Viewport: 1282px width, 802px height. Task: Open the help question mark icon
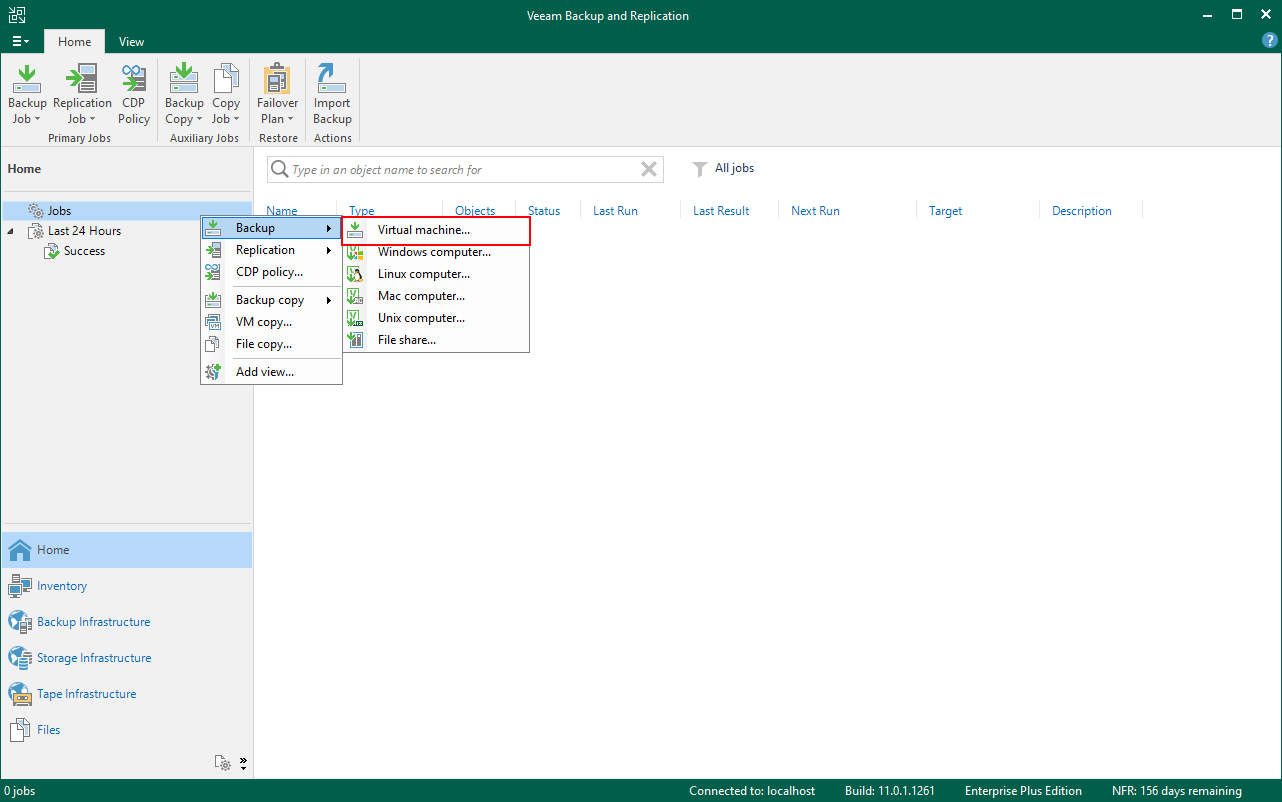click(1270, 41)
